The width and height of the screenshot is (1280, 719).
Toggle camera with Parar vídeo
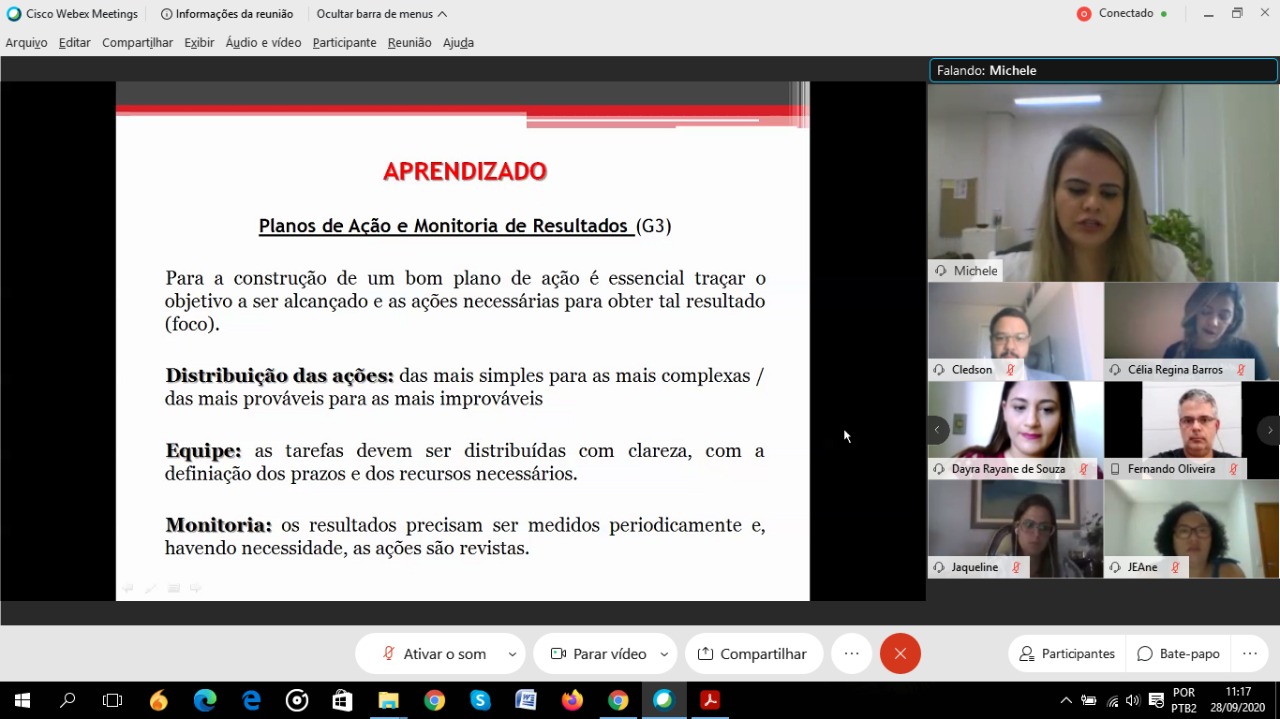pos(598,654)
